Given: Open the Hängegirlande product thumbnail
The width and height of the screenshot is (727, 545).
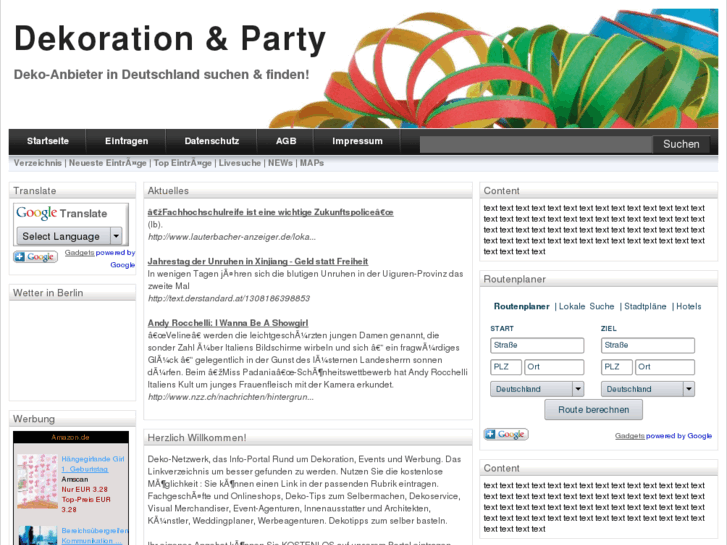Looking at the screenshot, I should tap(37, 481).
